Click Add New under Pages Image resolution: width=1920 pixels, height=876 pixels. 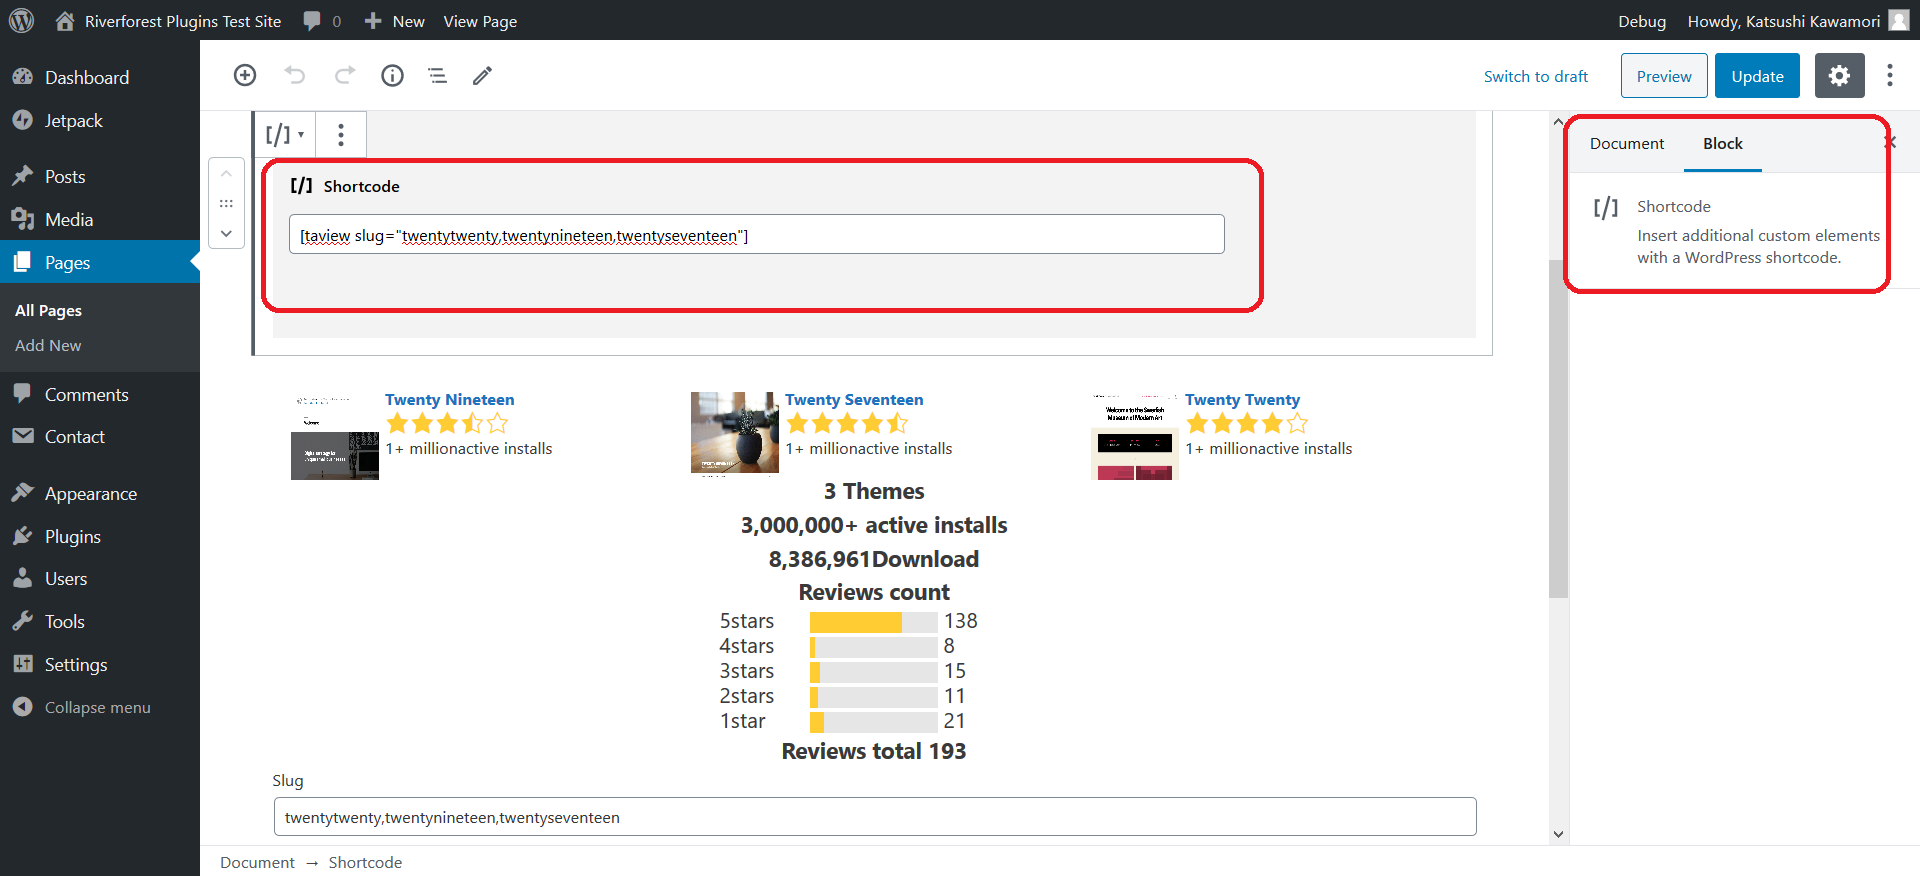[x=48, y=345]
